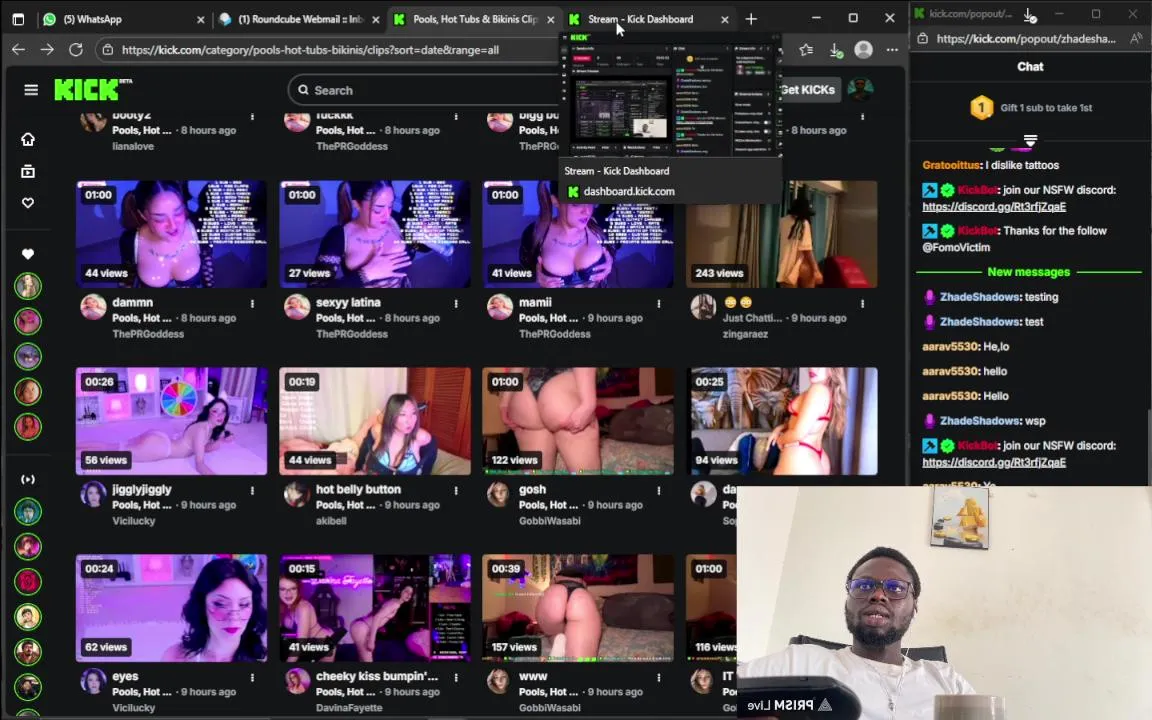1152x720 pixels.
Task: Open the discord link below ZhadeShadows: wsp
Action: pos(994,462)
